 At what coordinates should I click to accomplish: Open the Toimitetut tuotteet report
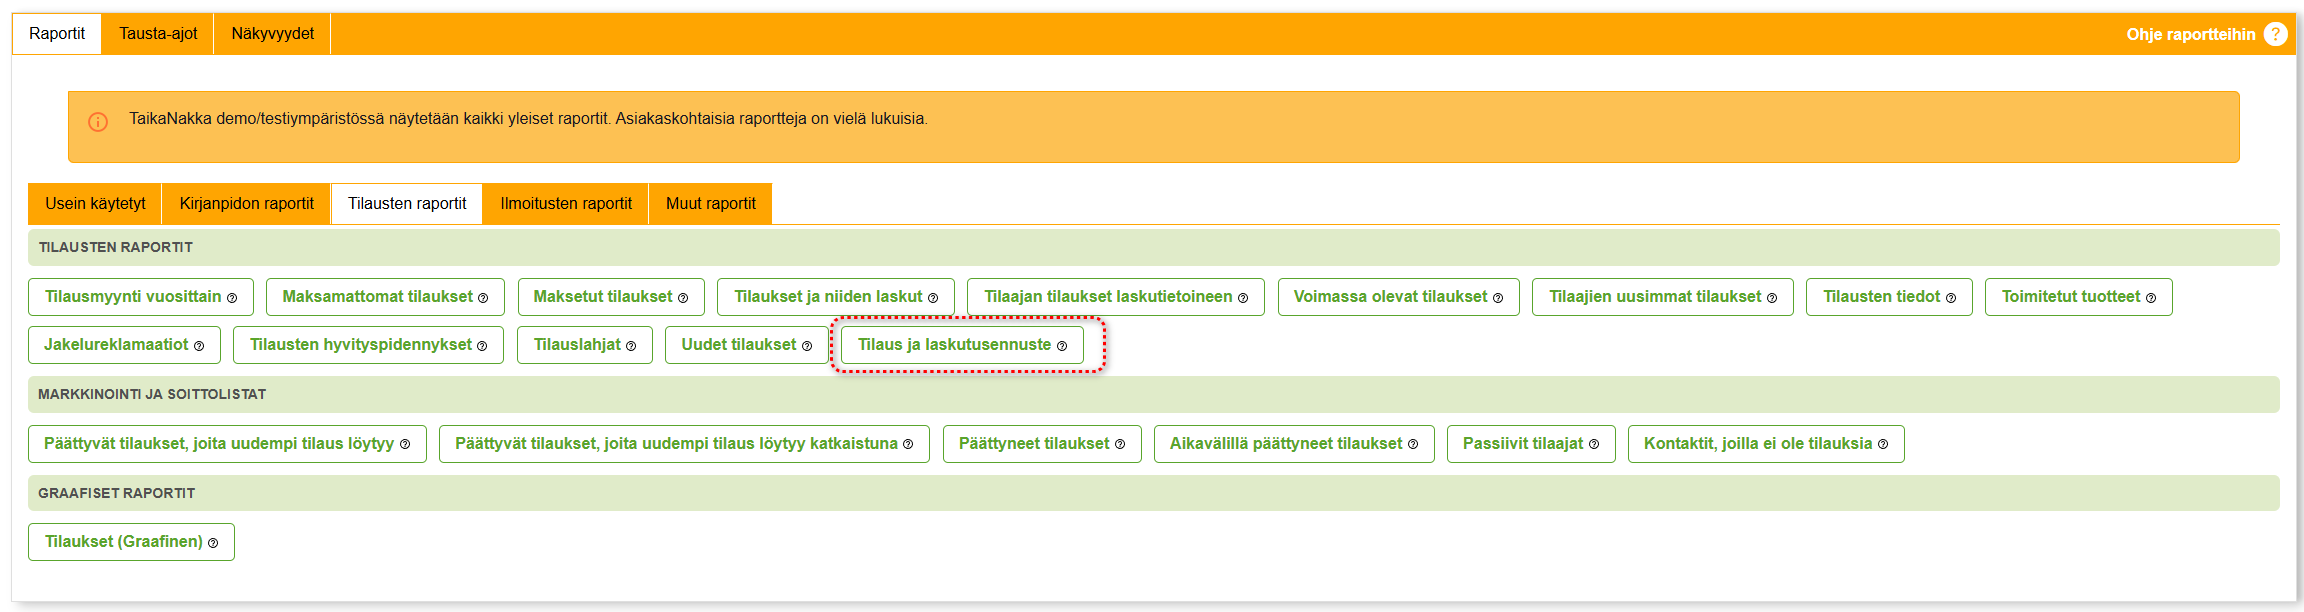pos(2078,297)
